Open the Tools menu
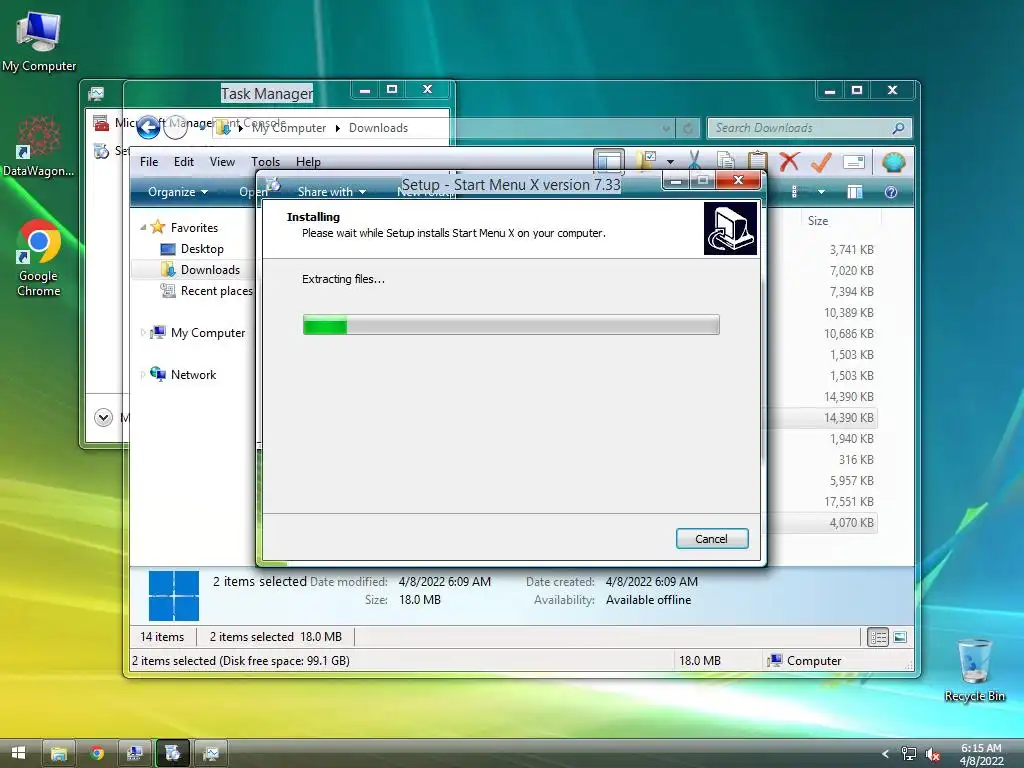Viewport: 1024px width, 768px height. [265, 161]
